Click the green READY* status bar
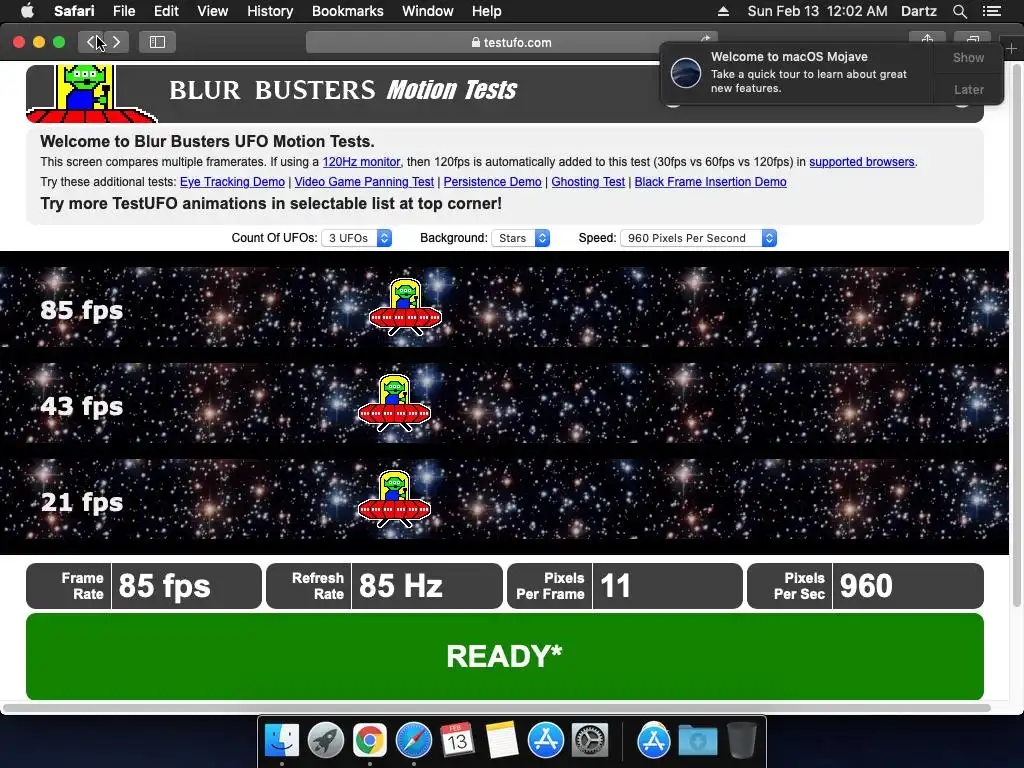The height and width of the screenshot is (768, 1024). pos(505,656)
